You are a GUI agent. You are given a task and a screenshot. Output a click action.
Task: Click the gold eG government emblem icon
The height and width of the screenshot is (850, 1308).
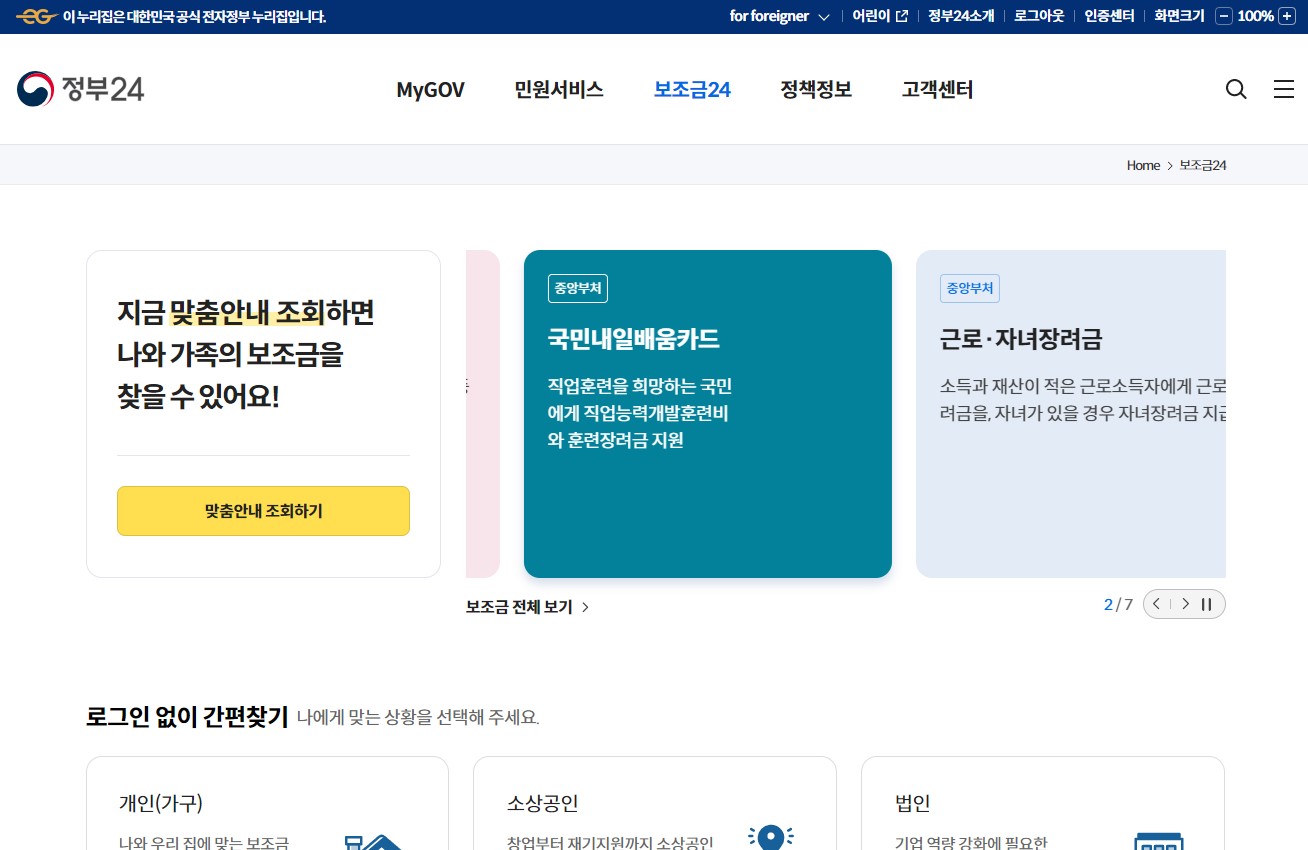coord(36,16)
